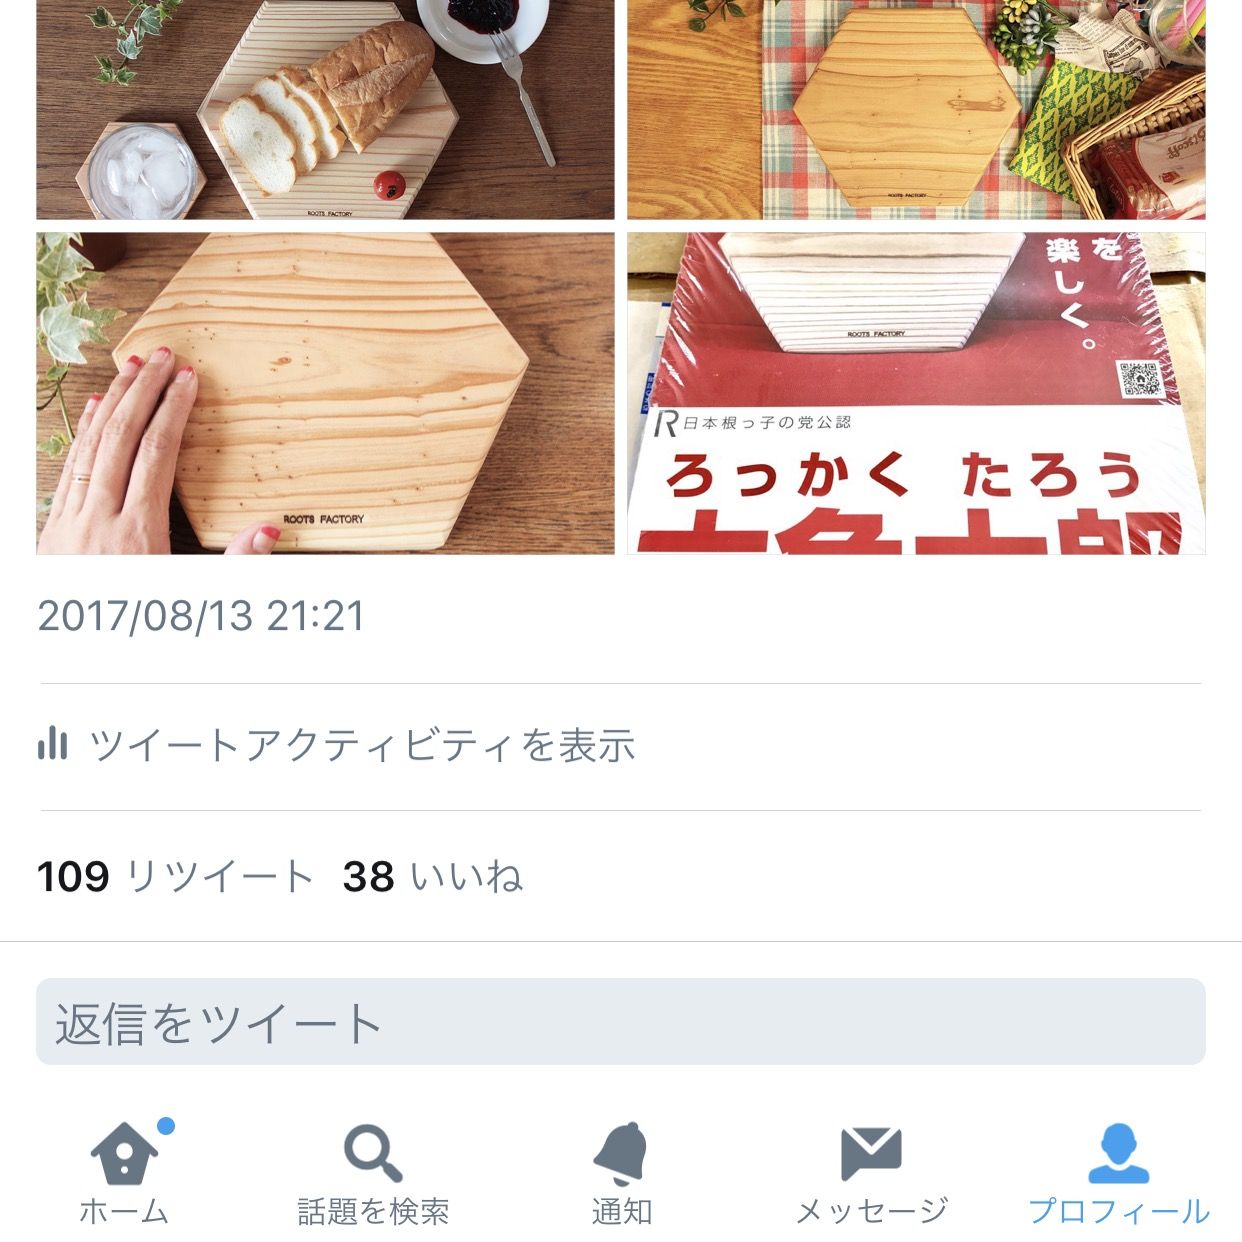Open the checkered tablecloth hexagon photo
Screen dimensions: 1242x1242
coord(916,109)
